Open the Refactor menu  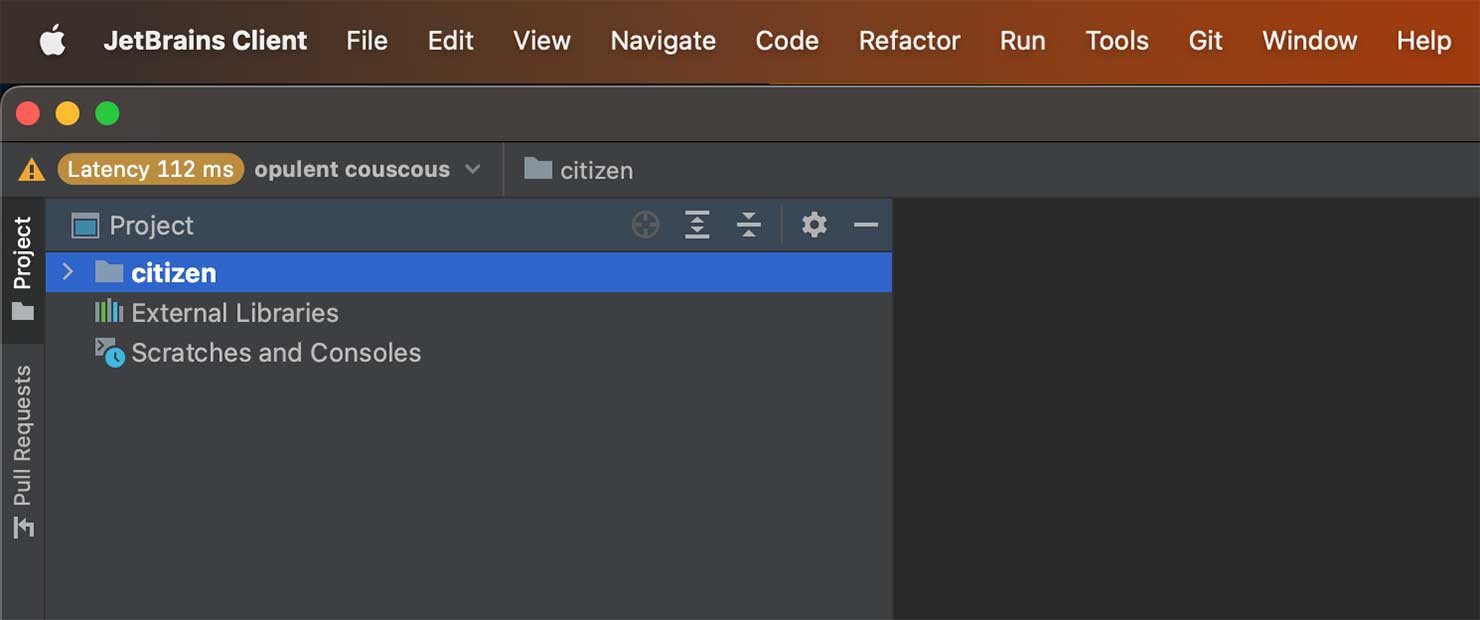pos(909,41)
